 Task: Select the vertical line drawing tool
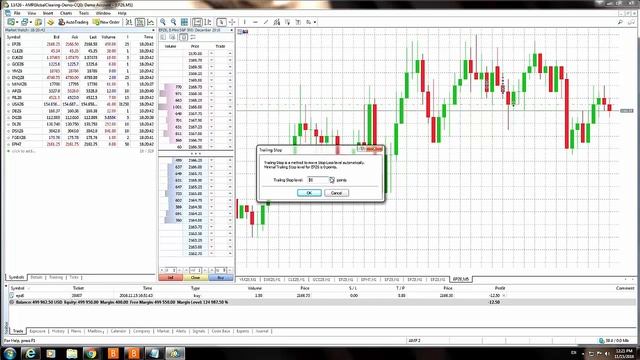coord(244,22)
